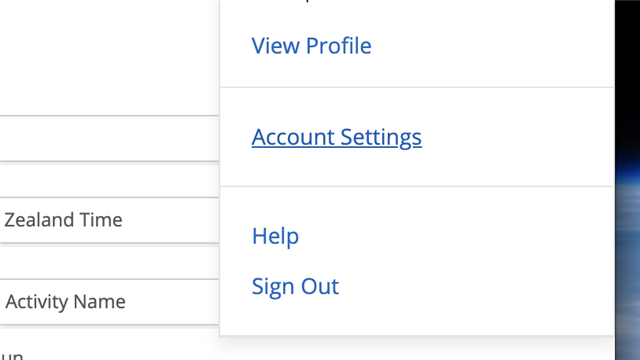Select the gap between Zealand Time and Activity Name fields
Screen dimensions: 640x360
[x=109, y=261]
